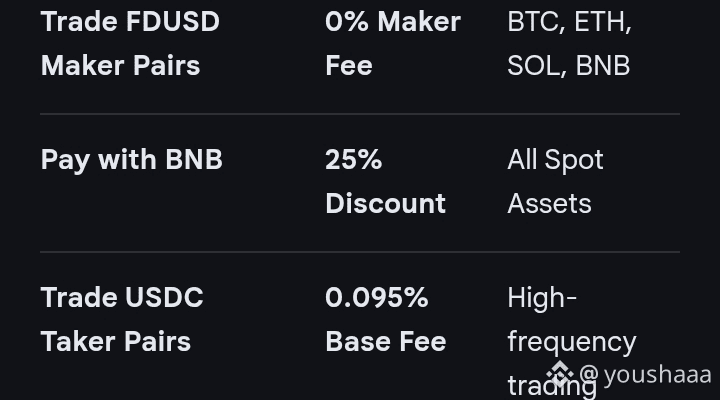
Task: Click the Maker Pairs text line
Action: pos(120,66)
